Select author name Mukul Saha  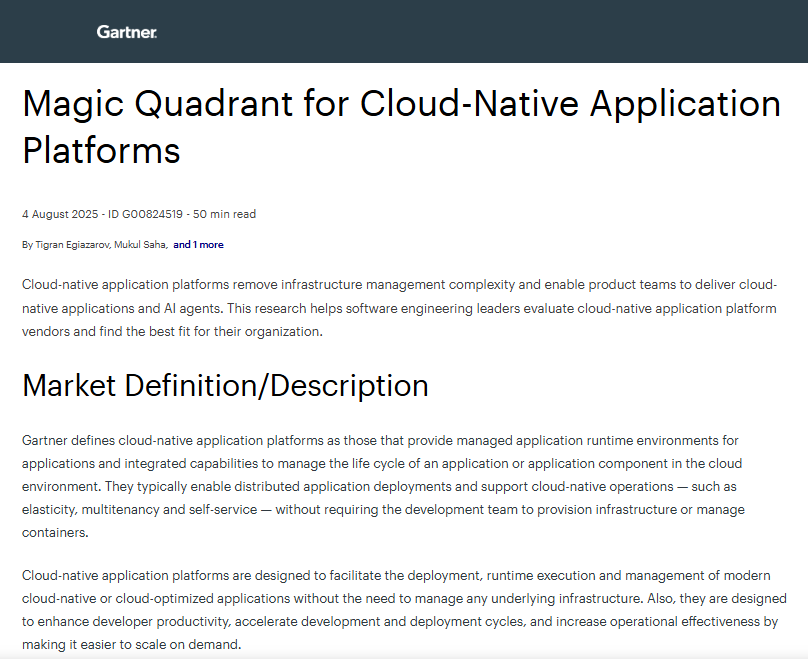click(x=142, y=244)
